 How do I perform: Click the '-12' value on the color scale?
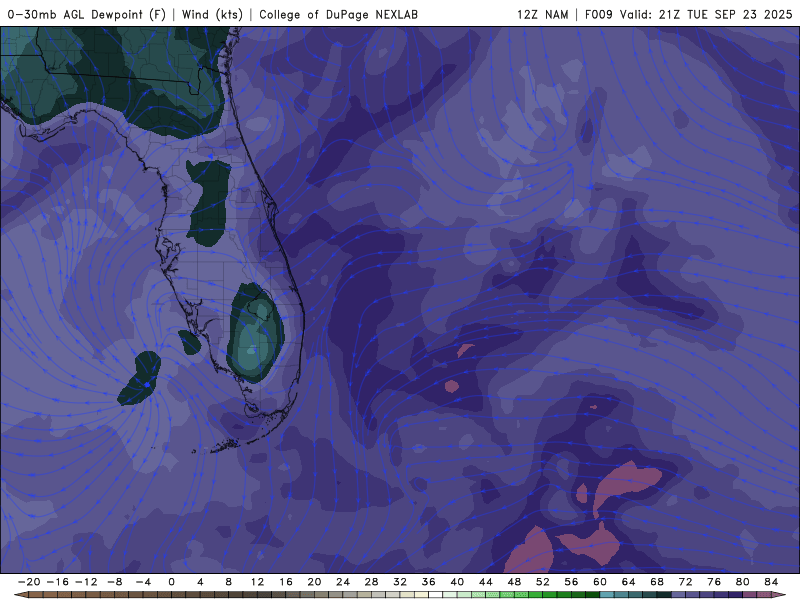pos(86,582)
